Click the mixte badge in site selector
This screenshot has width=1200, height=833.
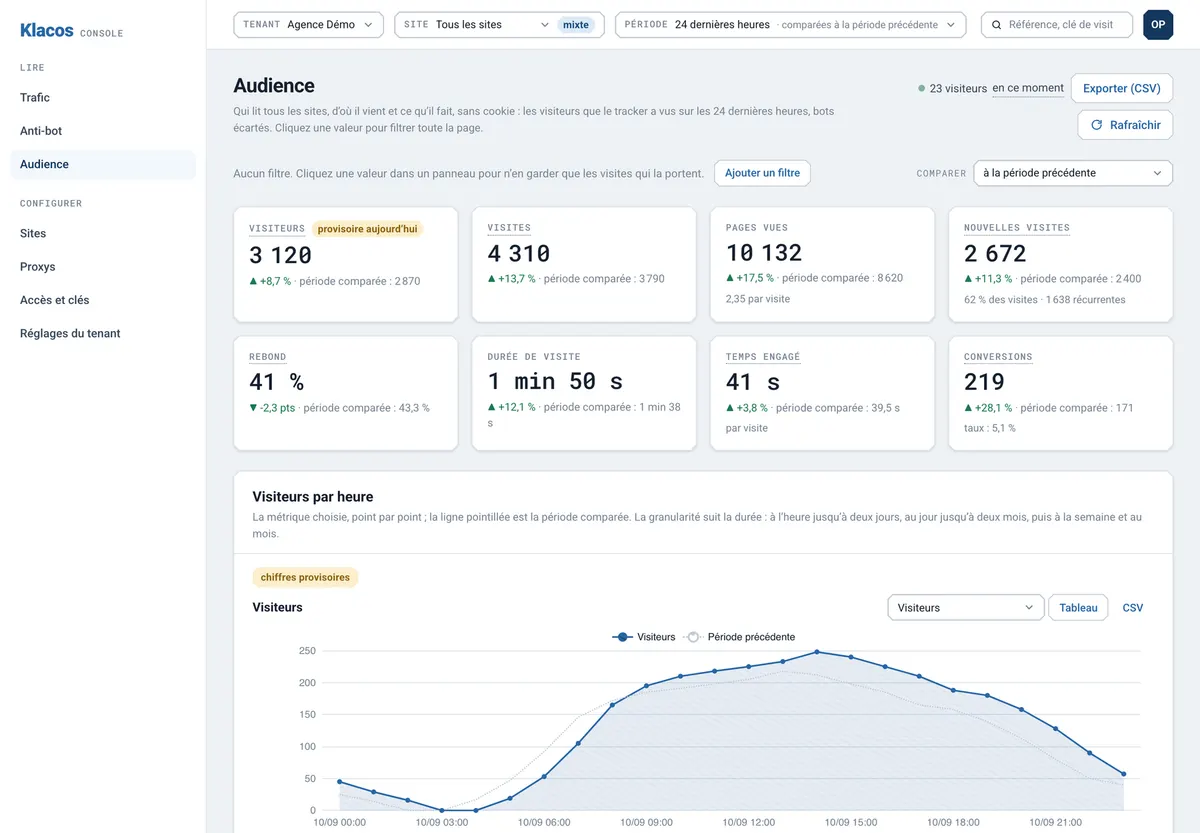tap(576, 25)
